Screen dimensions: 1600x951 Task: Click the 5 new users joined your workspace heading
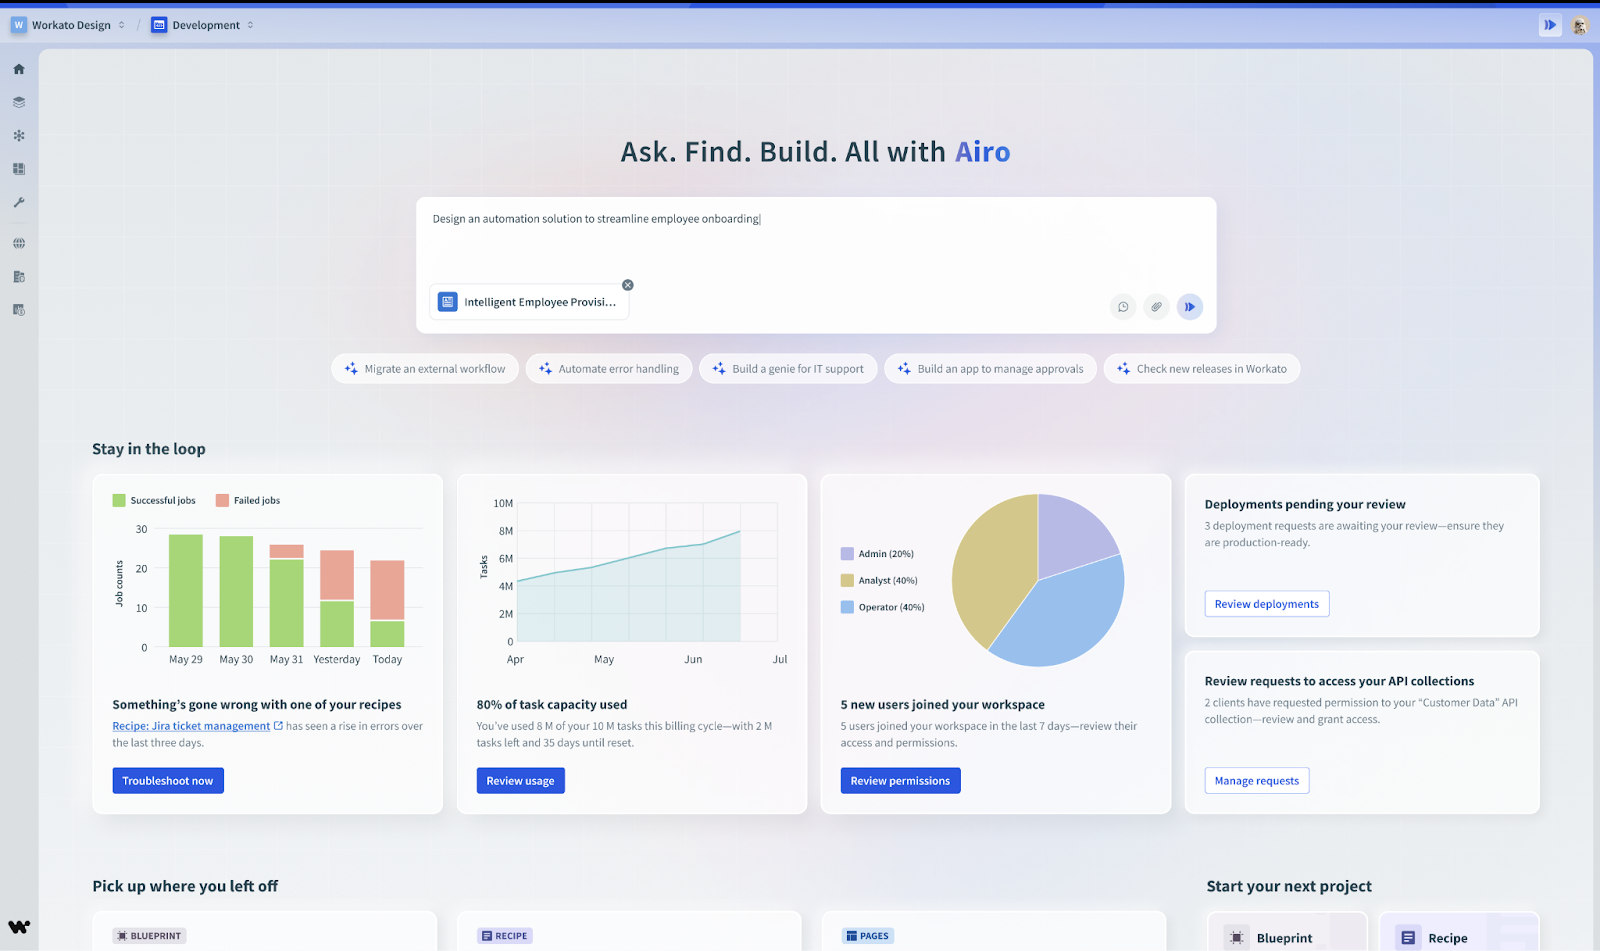[x=943, y=705]
